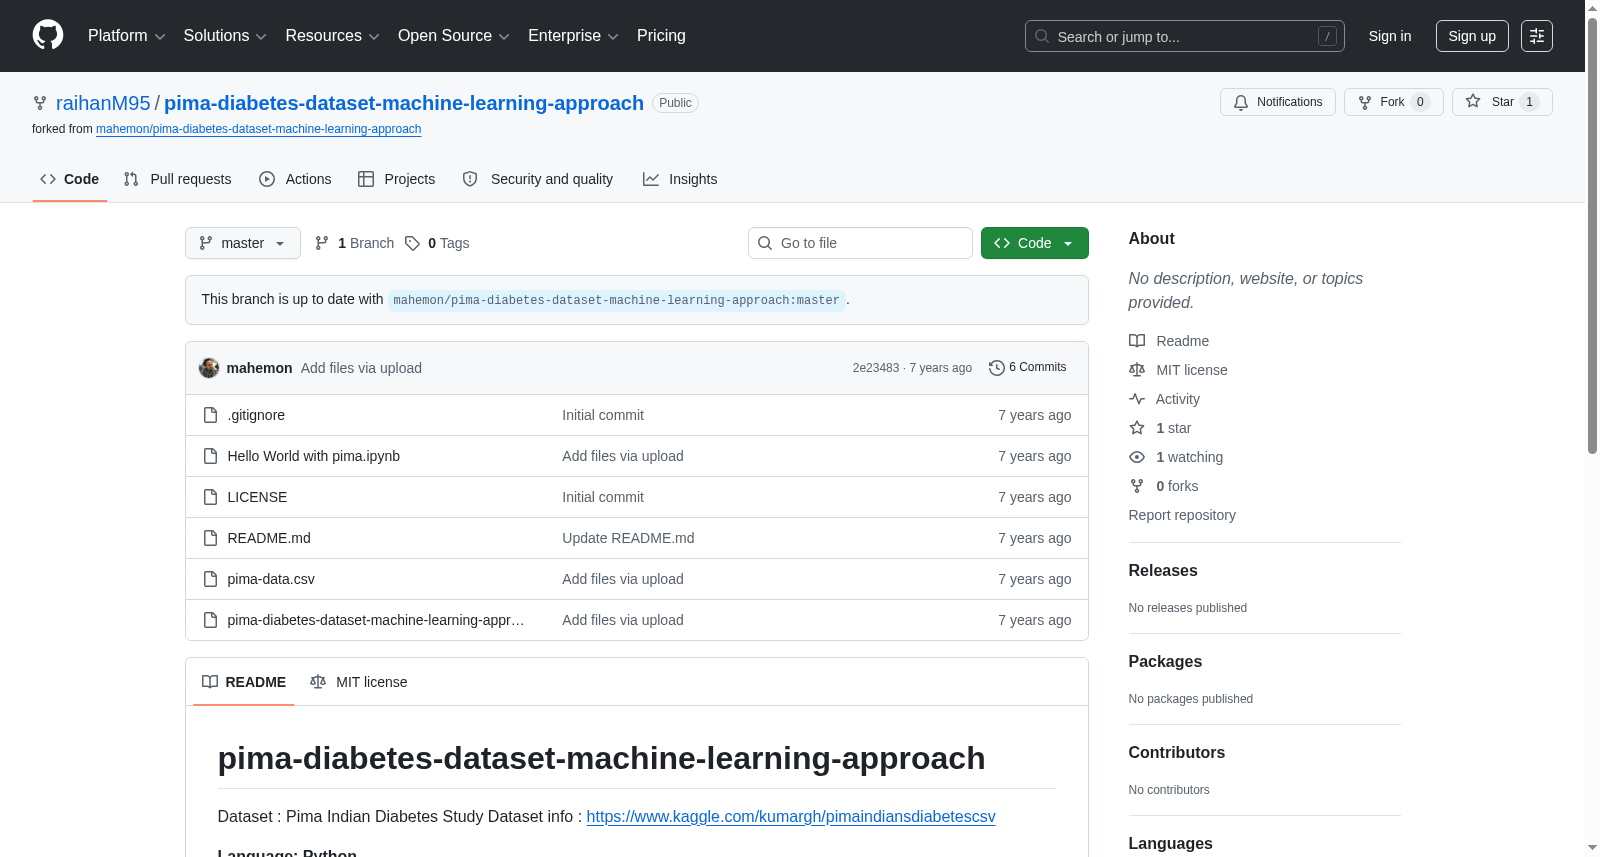
Task: Fork the repository via the Fork icon
Action: click(1365, 102)
